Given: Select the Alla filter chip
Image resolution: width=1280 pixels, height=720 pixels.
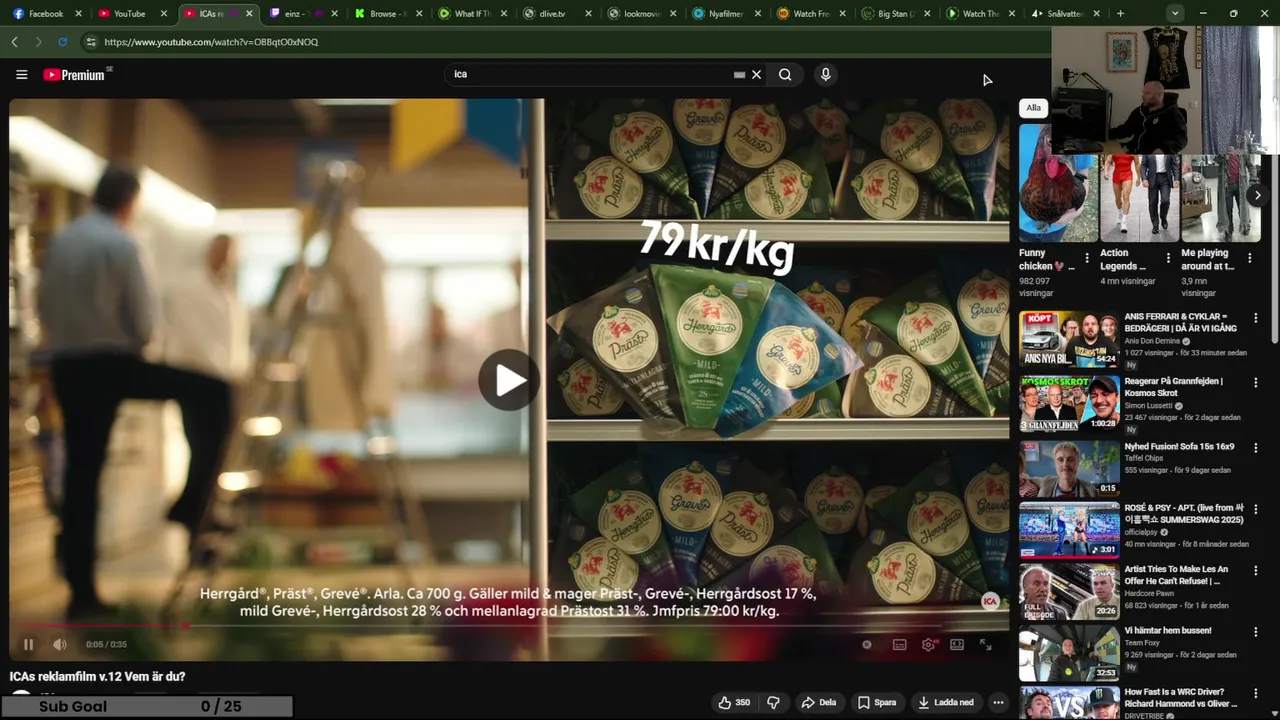Looking at the screenshot, I should [1033, 108].
